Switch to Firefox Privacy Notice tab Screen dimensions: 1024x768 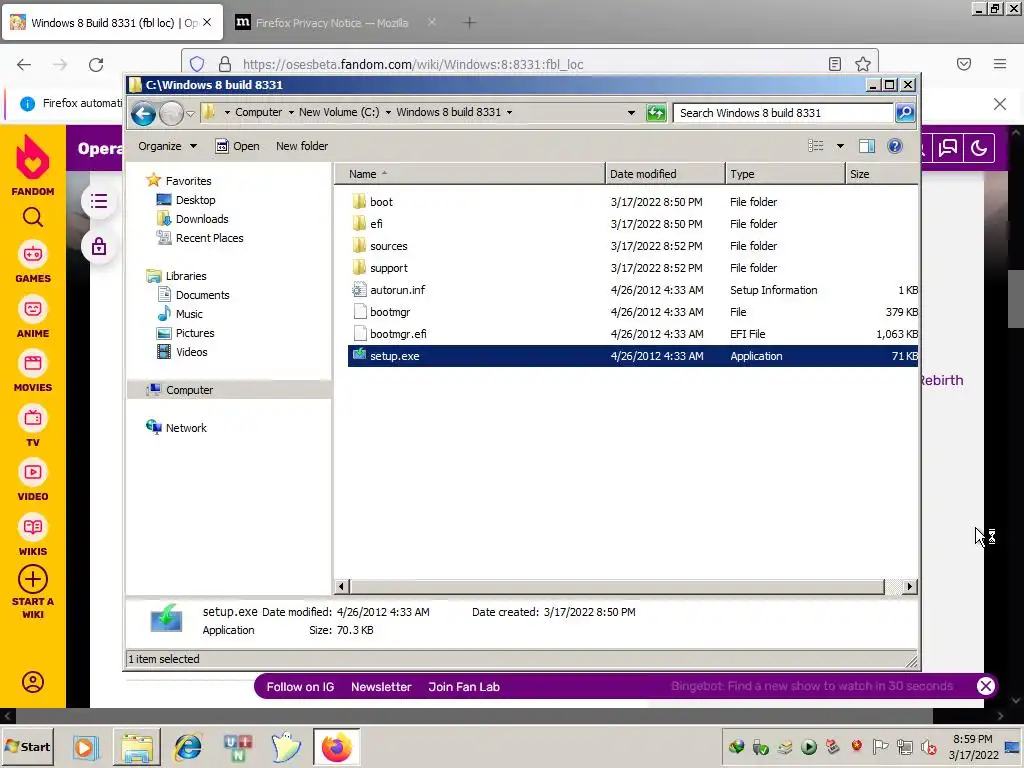[332, 23]
